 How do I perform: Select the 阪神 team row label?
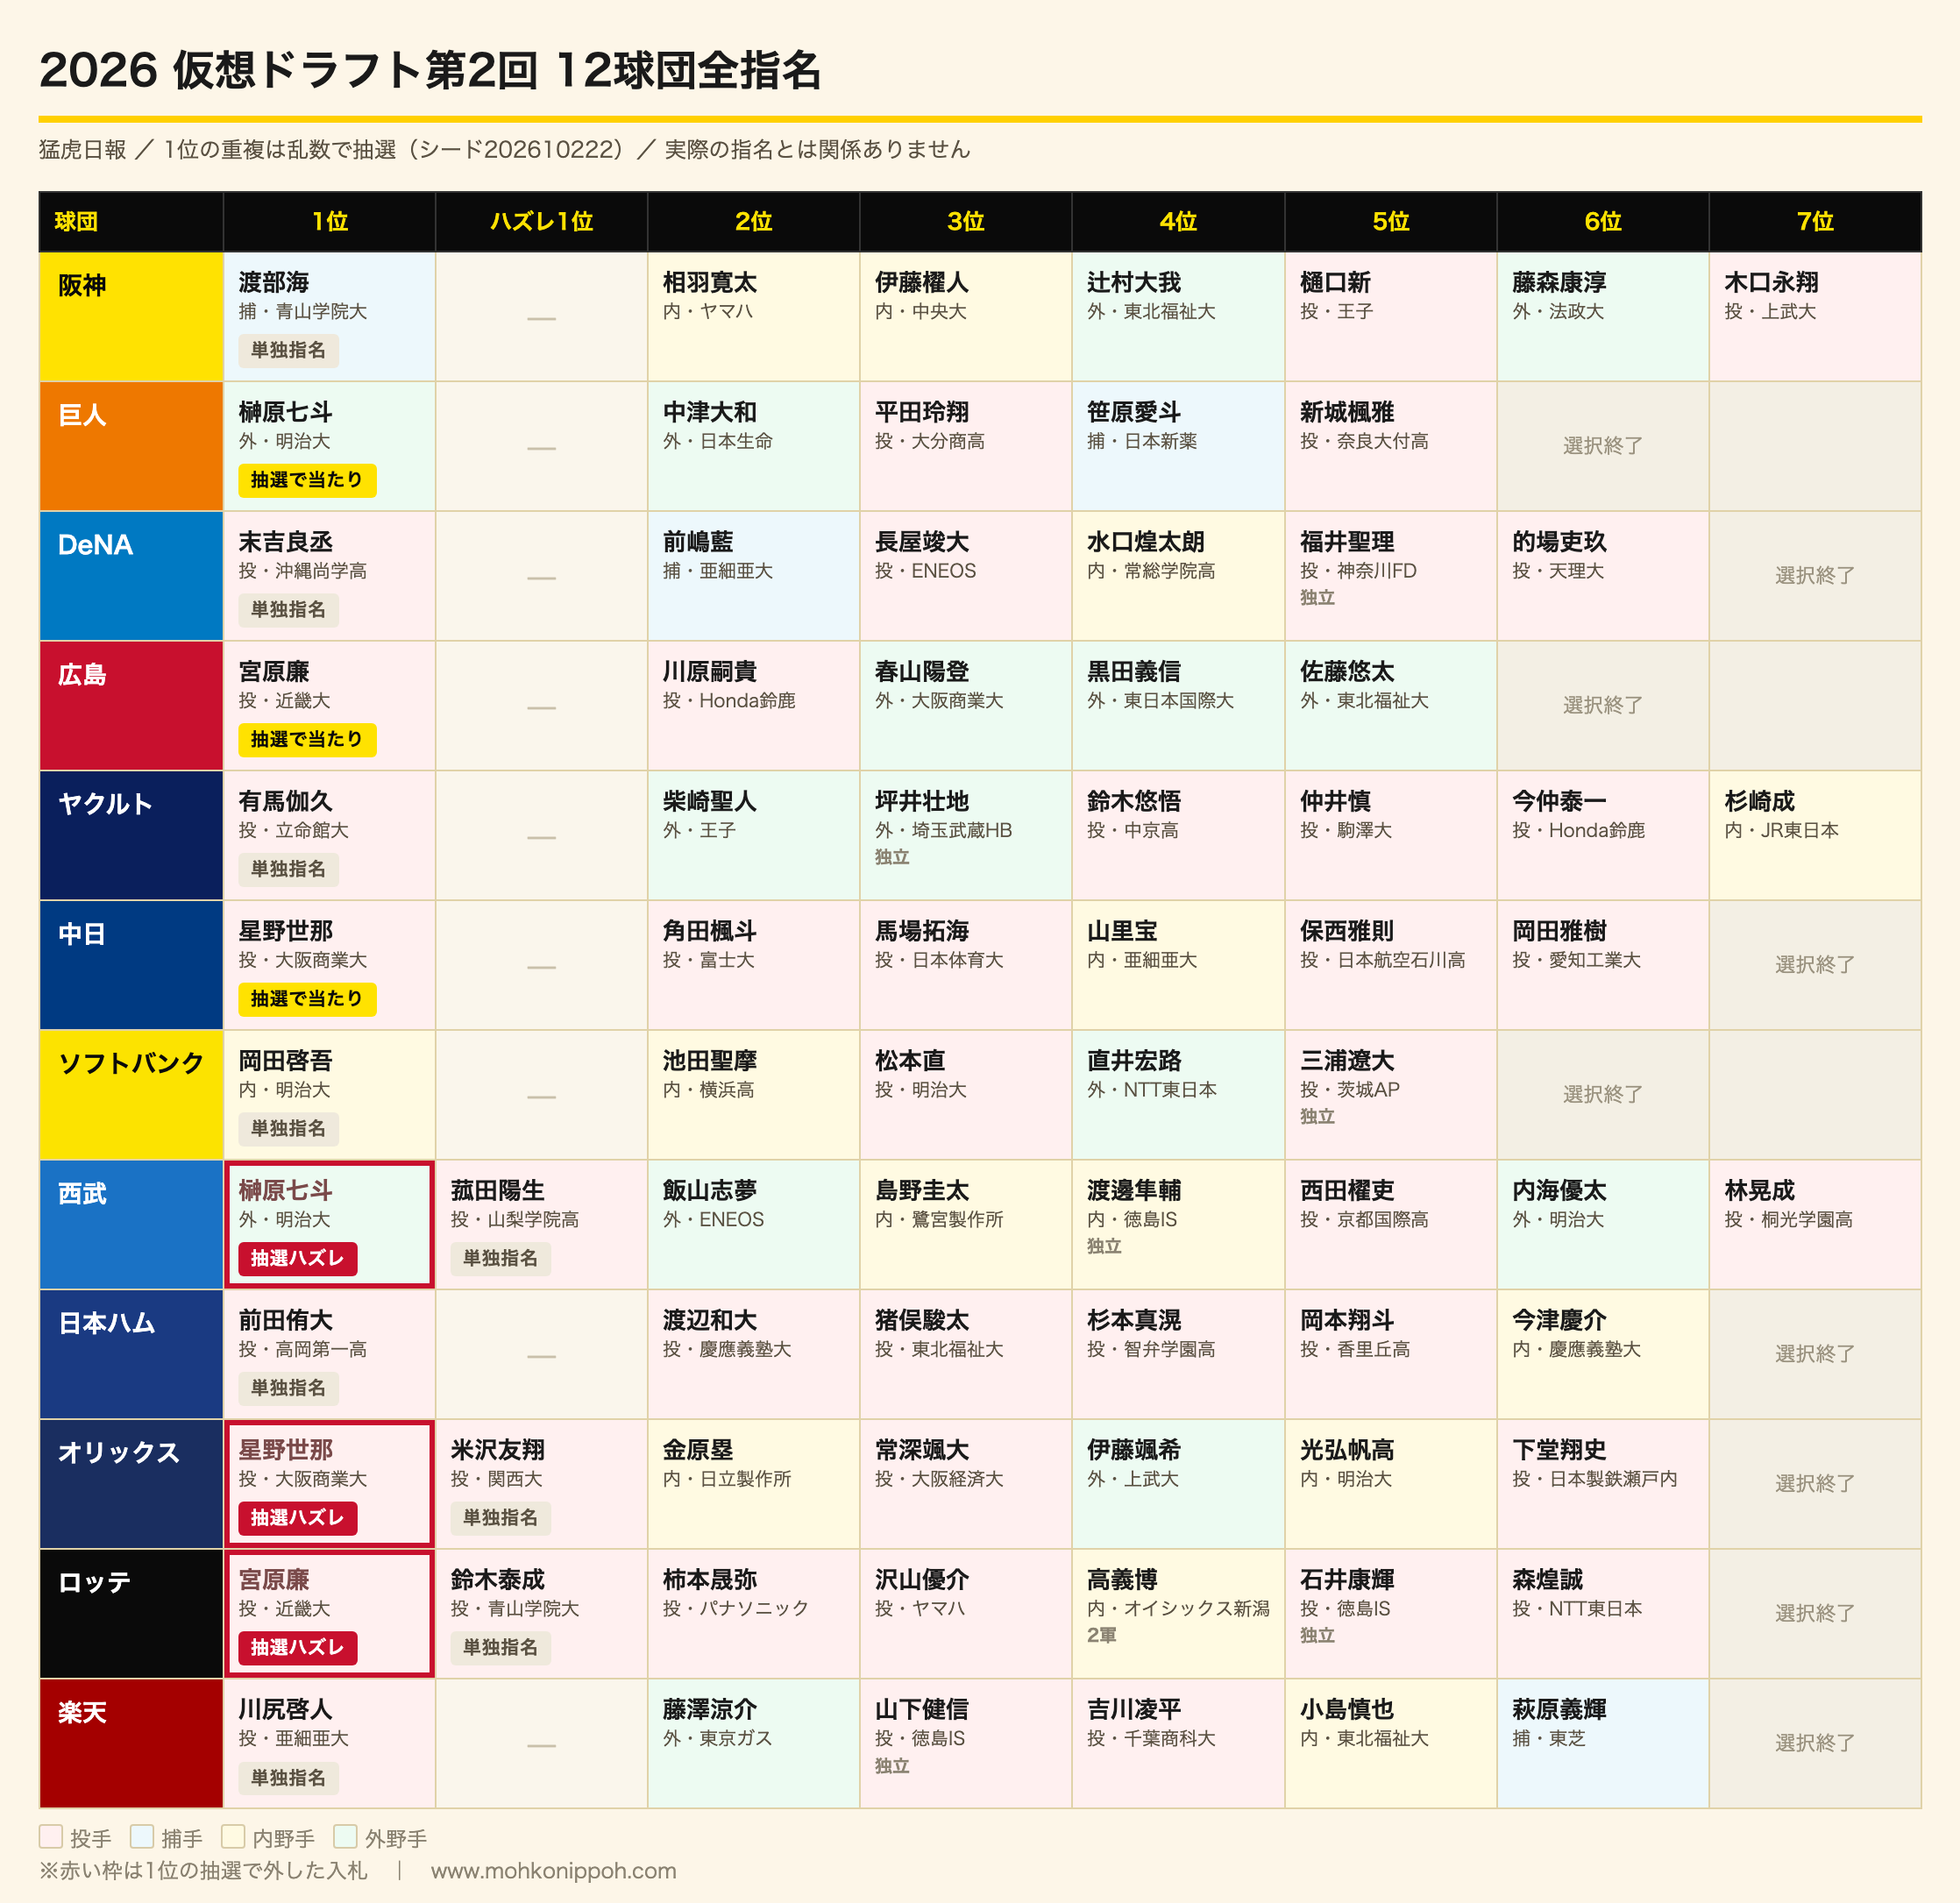(x=131, y=316)
